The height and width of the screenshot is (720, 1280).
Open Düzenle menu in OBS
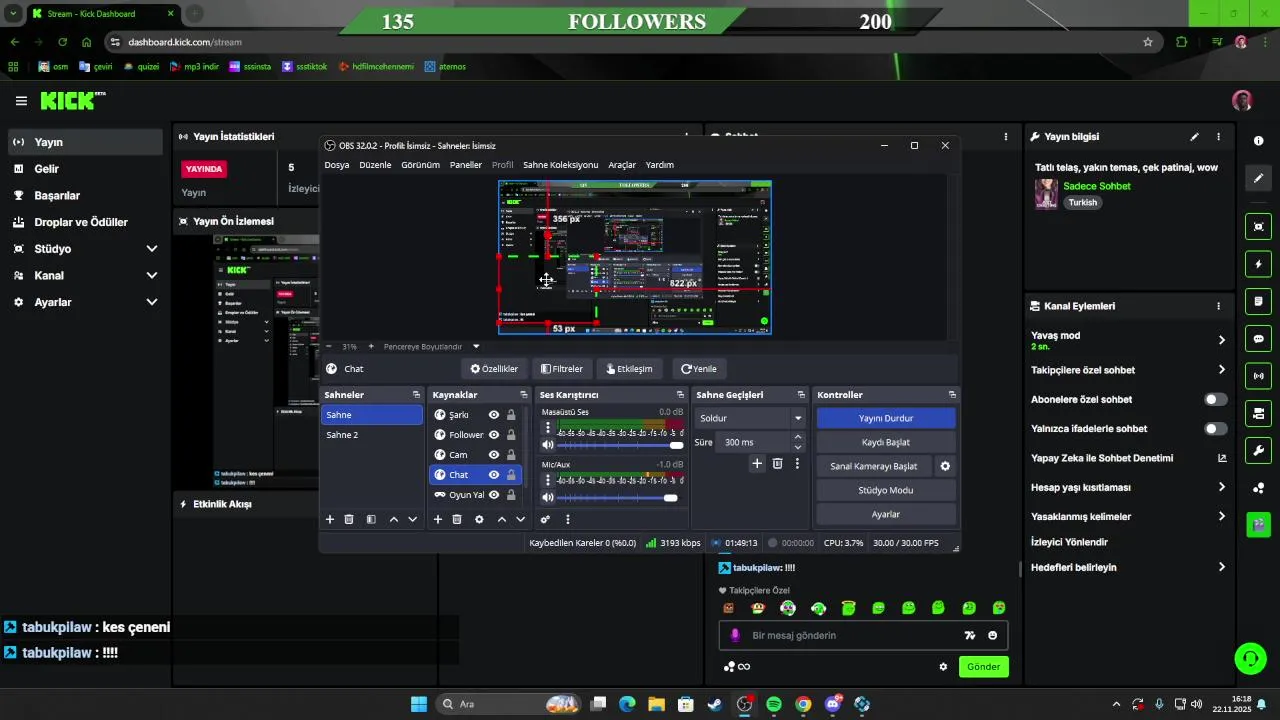click(375, 165)
